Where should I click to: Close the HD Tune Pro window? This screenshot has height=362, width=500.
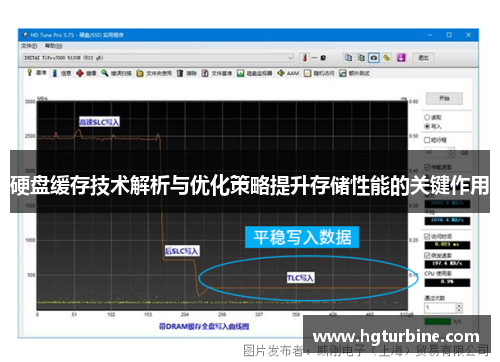[468, 35]
